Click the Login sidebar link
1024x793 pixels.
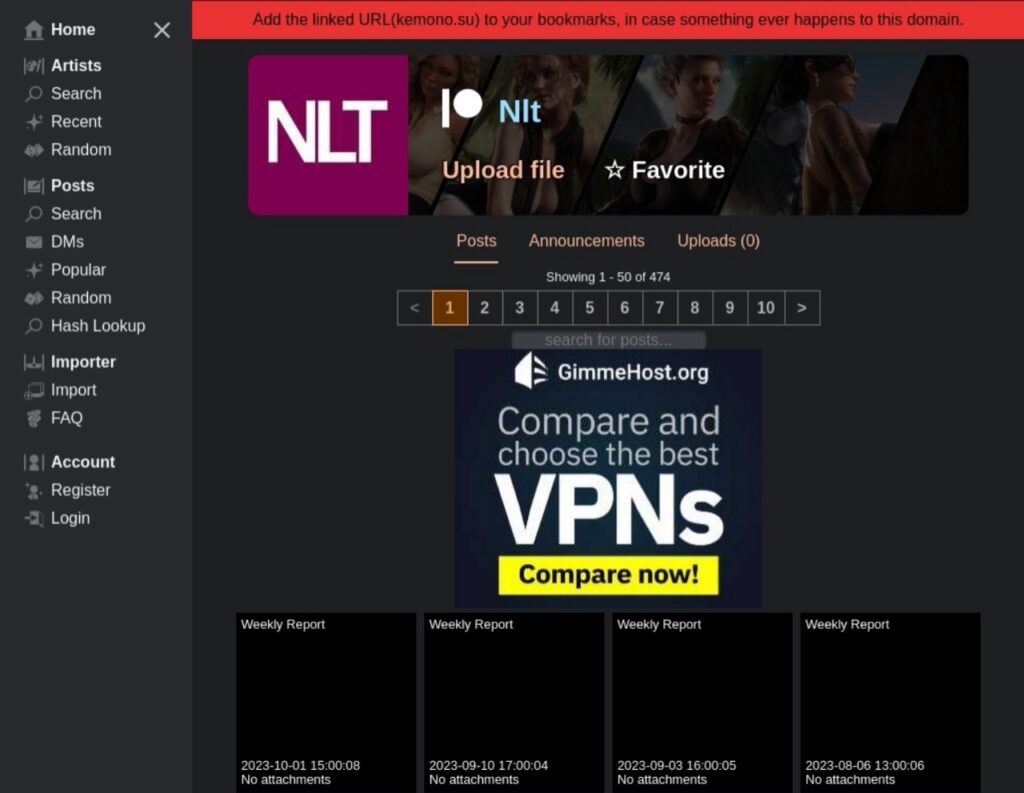pos(71,519)
